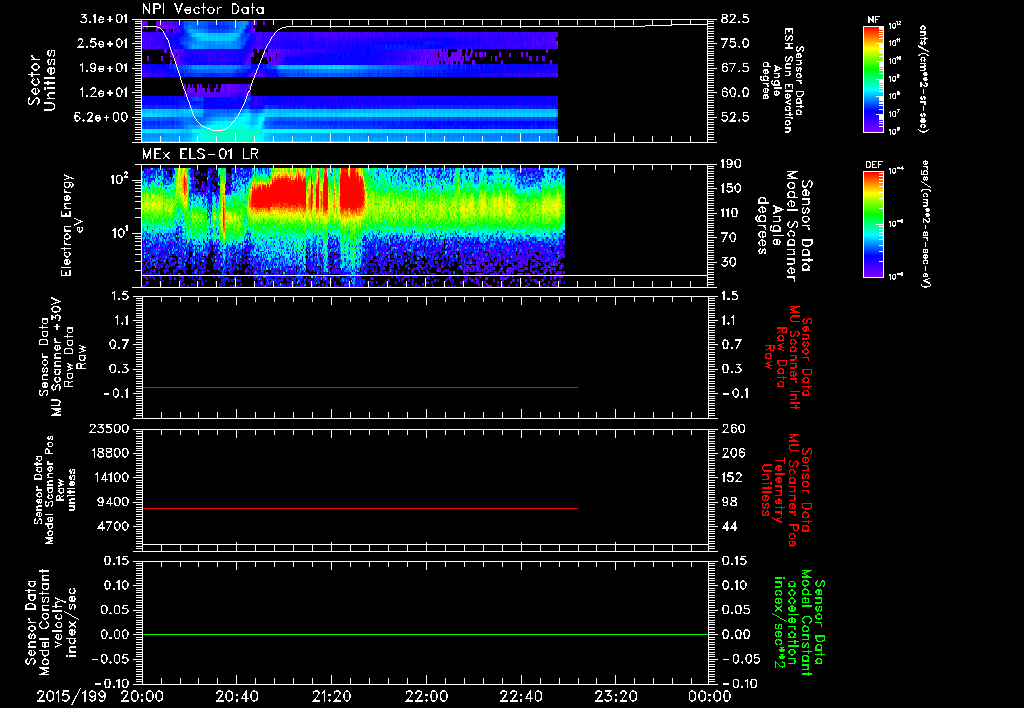Click the 4700 scanner position tick
The image size is (1024, 708).
pos(115,526)
